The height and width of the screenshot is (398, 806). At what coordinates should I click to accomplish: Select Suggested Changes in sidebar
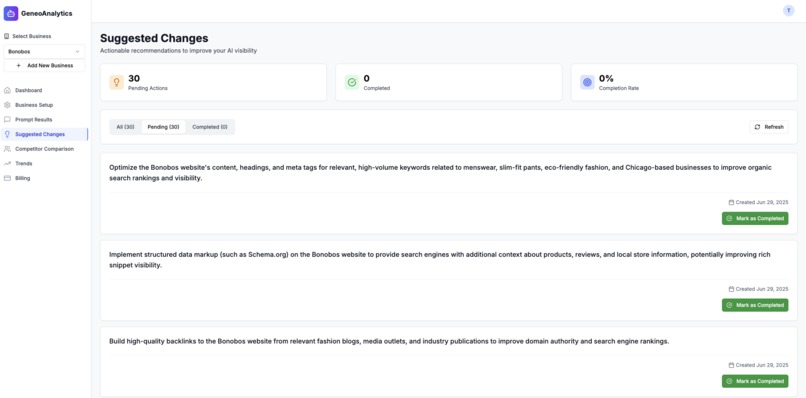click(44, 134)
